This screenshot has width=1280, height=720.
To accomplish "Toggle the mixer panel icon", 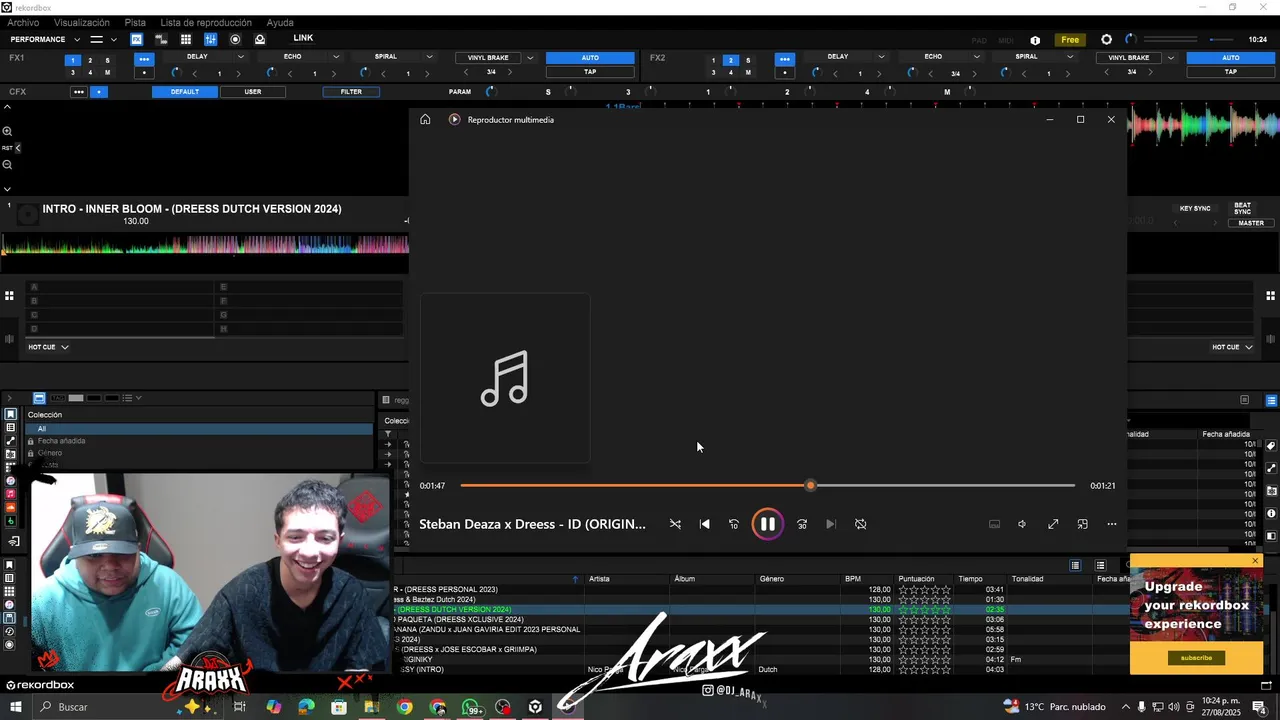I will point(210,39).
